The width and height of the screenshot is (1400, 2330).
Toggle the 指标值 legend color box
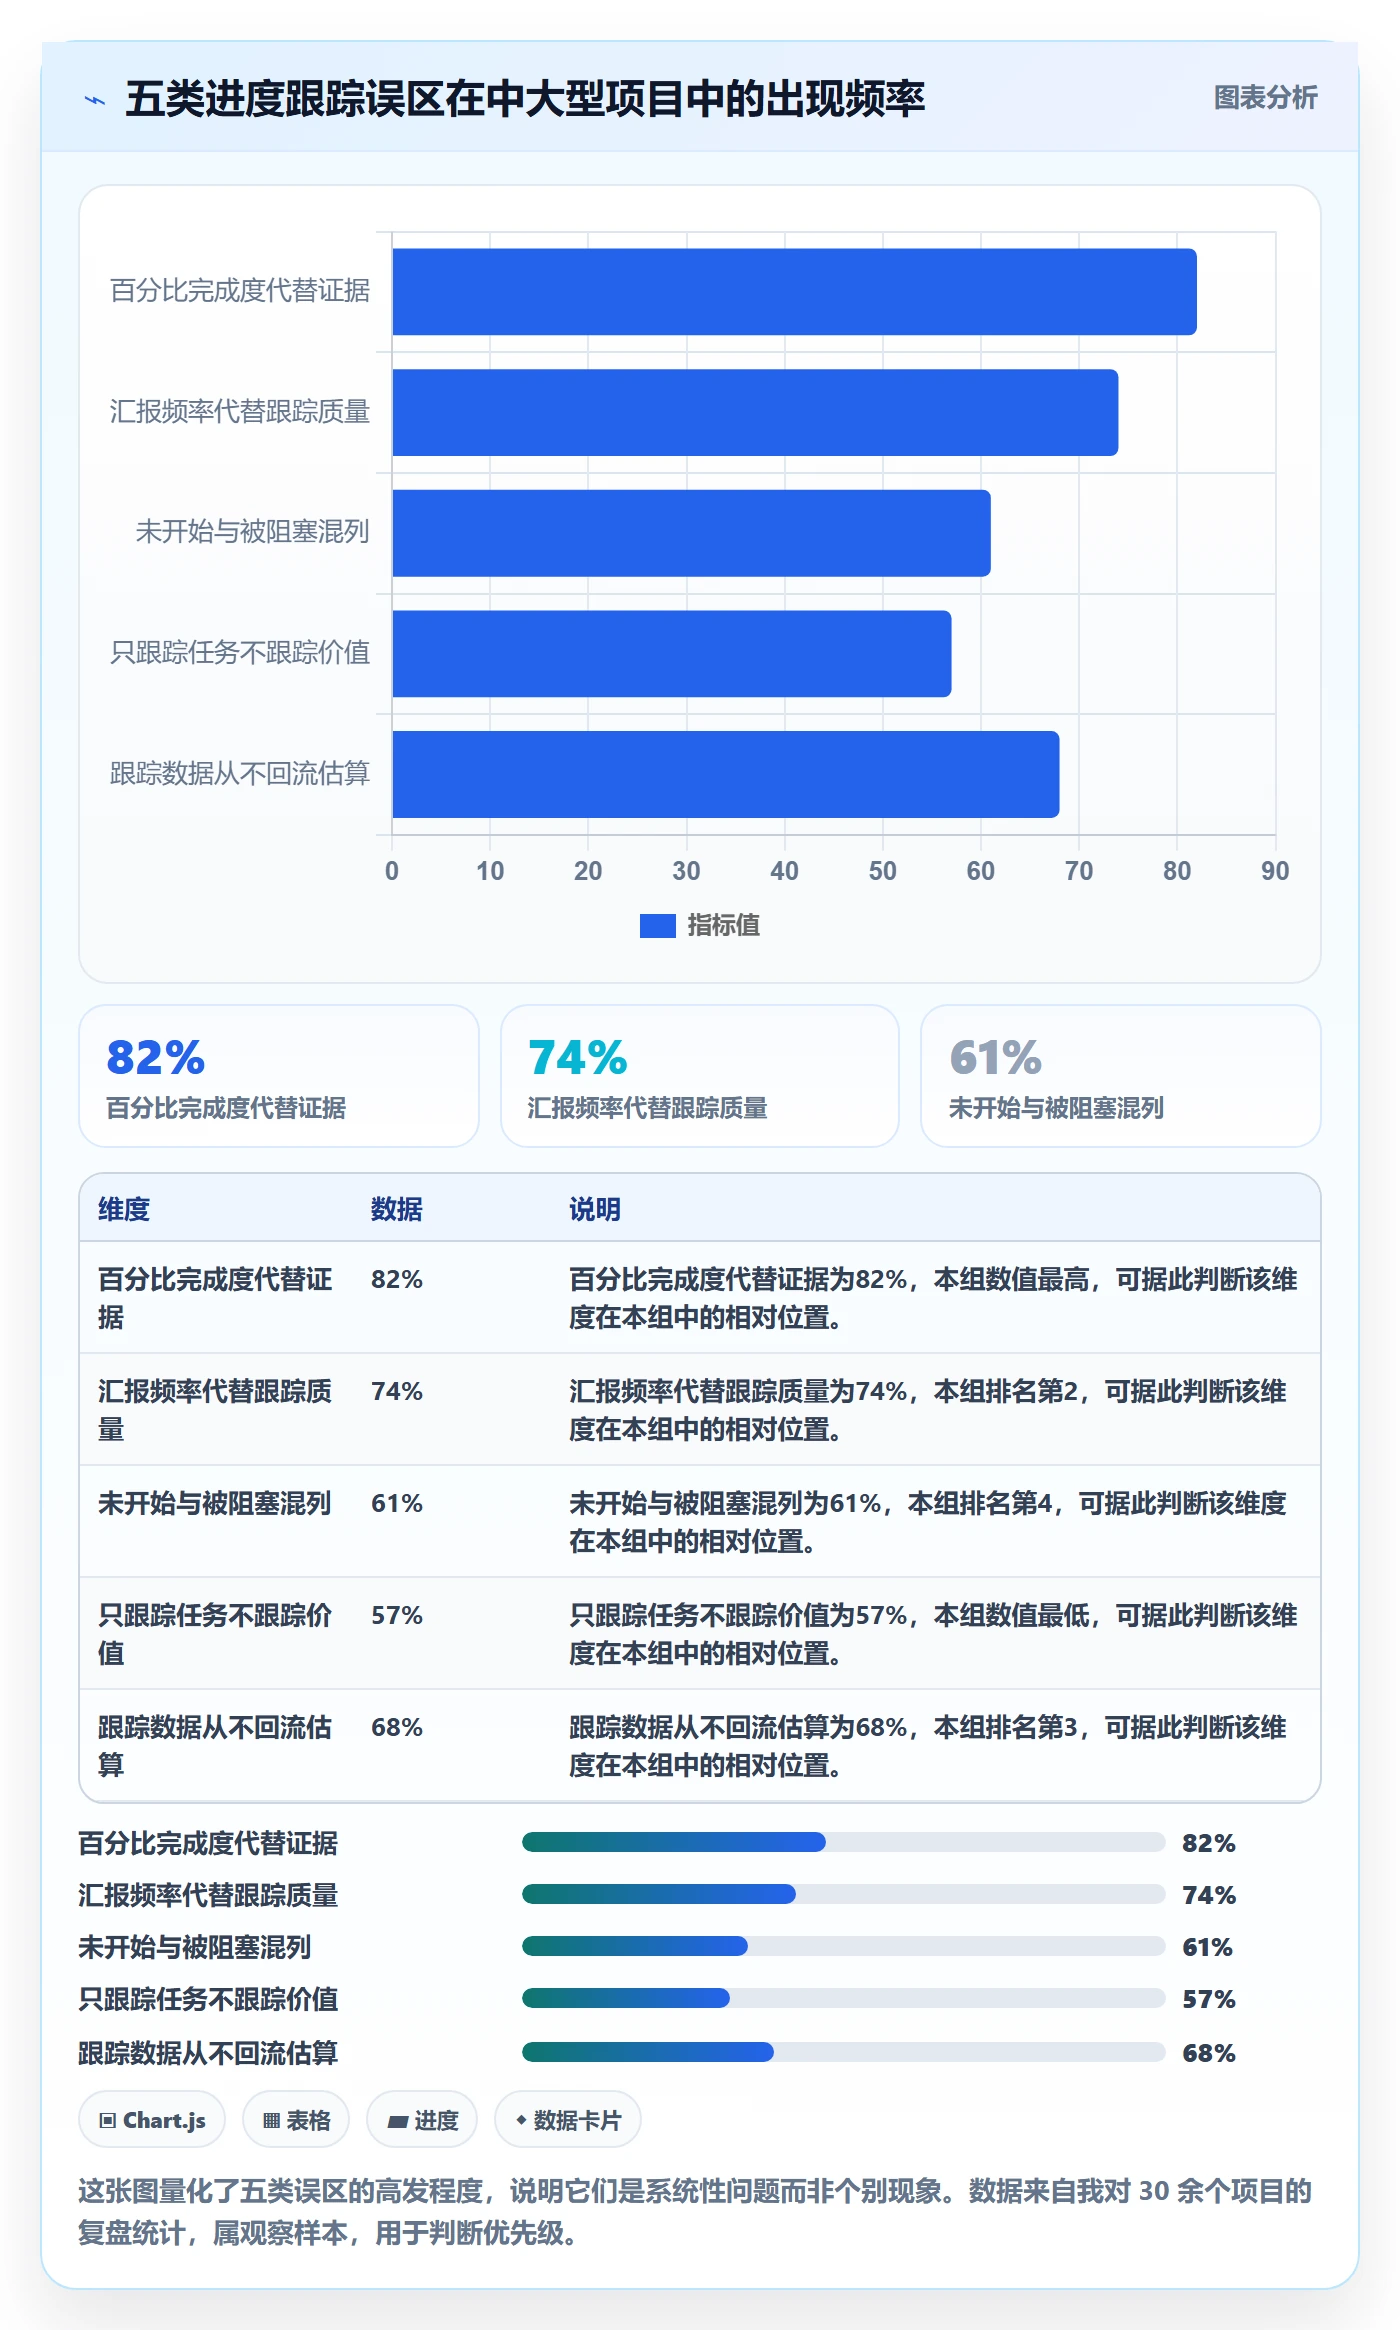click(657, 926)
